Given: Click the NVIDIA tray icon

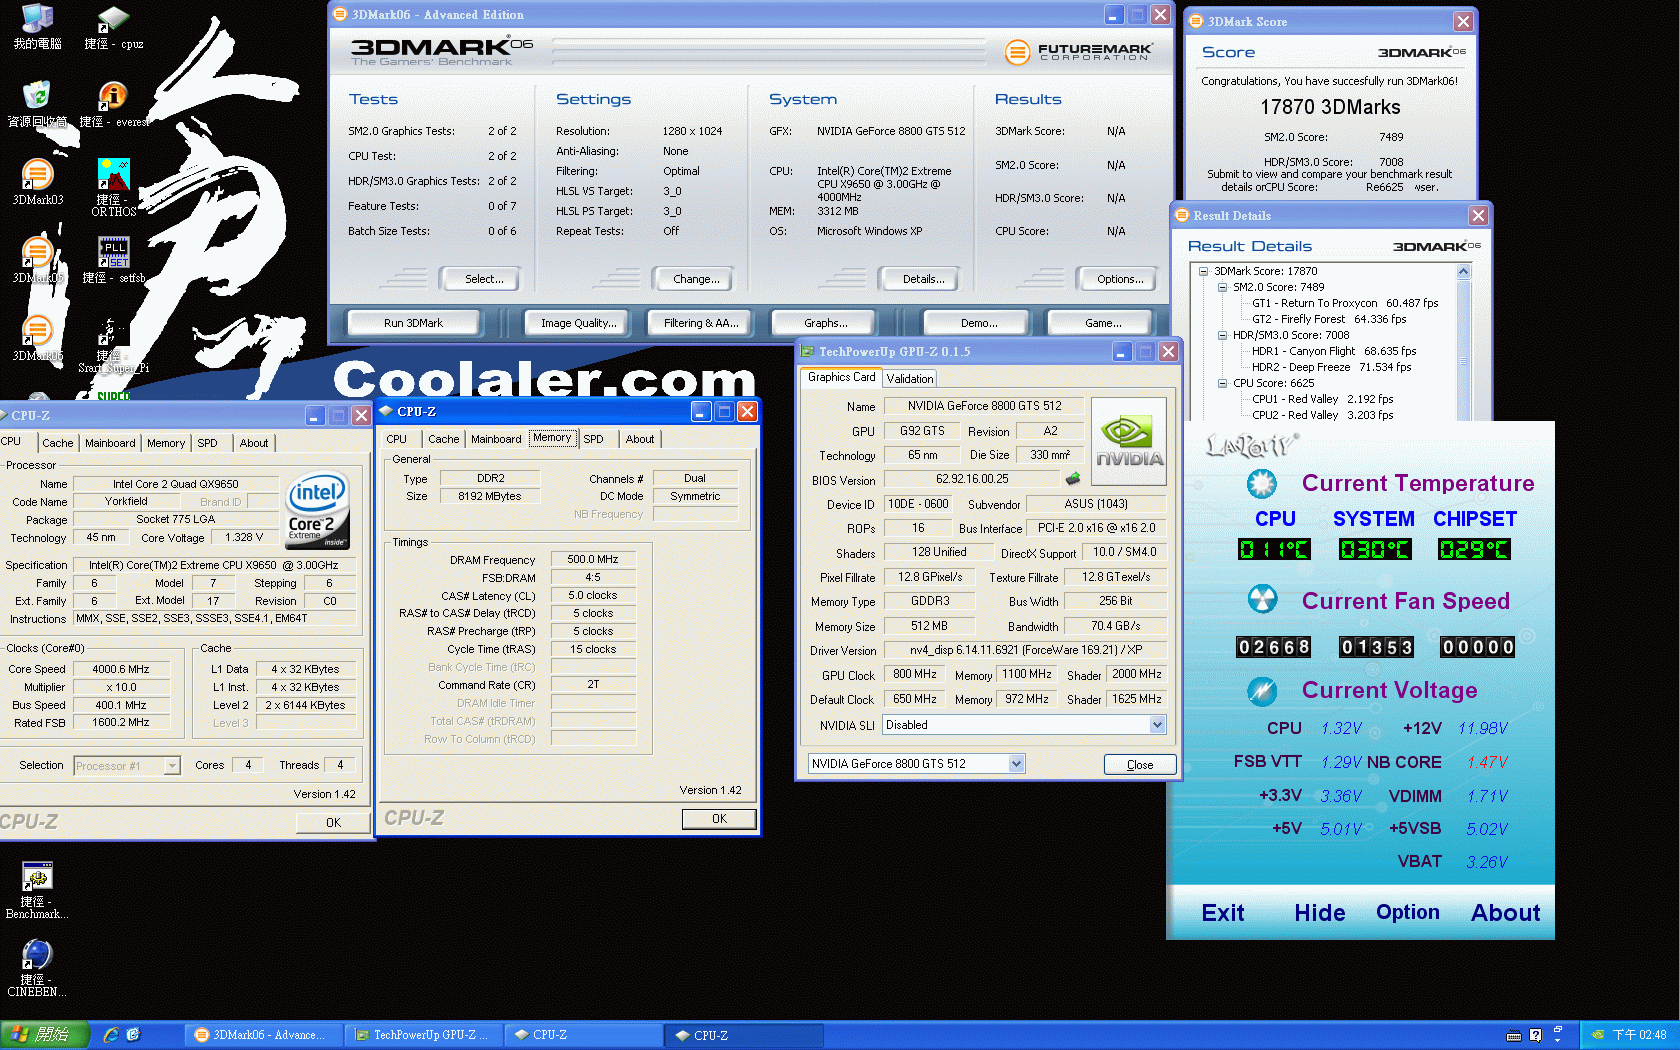Looking at the screenshot, I should pyautogui.click(x=1598, y=1035).
